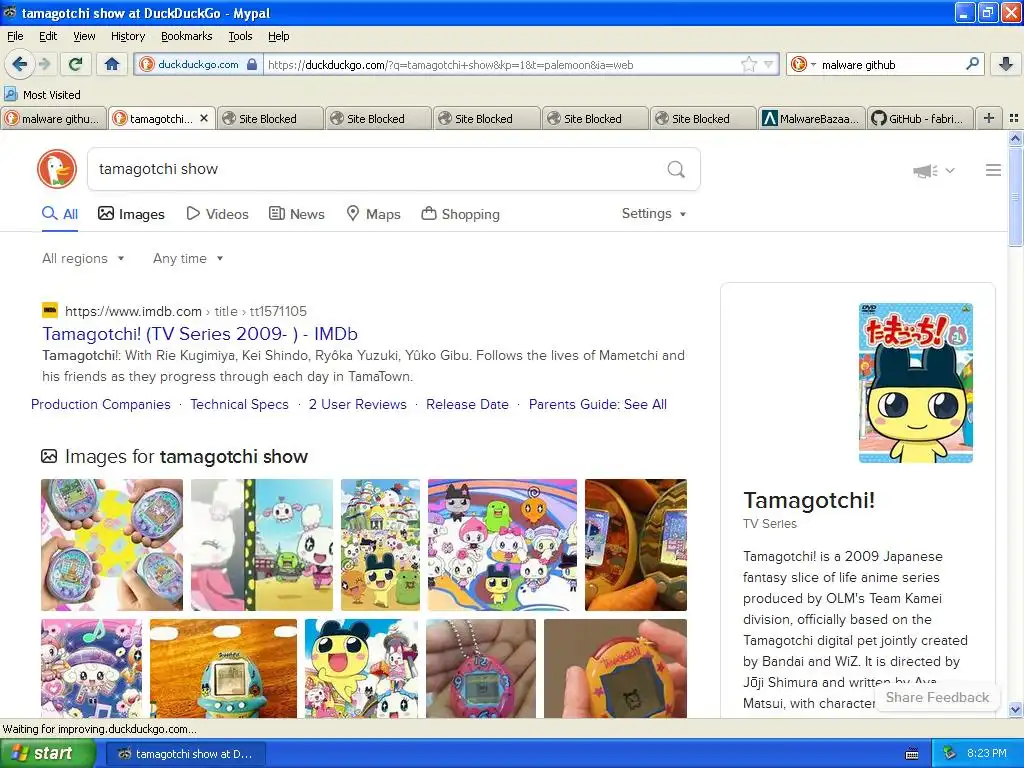The height and width of the screenshot is (768, 1024).
Task: Click the search magnifier in toolbar search box
Action: click(x=972, y=64)
